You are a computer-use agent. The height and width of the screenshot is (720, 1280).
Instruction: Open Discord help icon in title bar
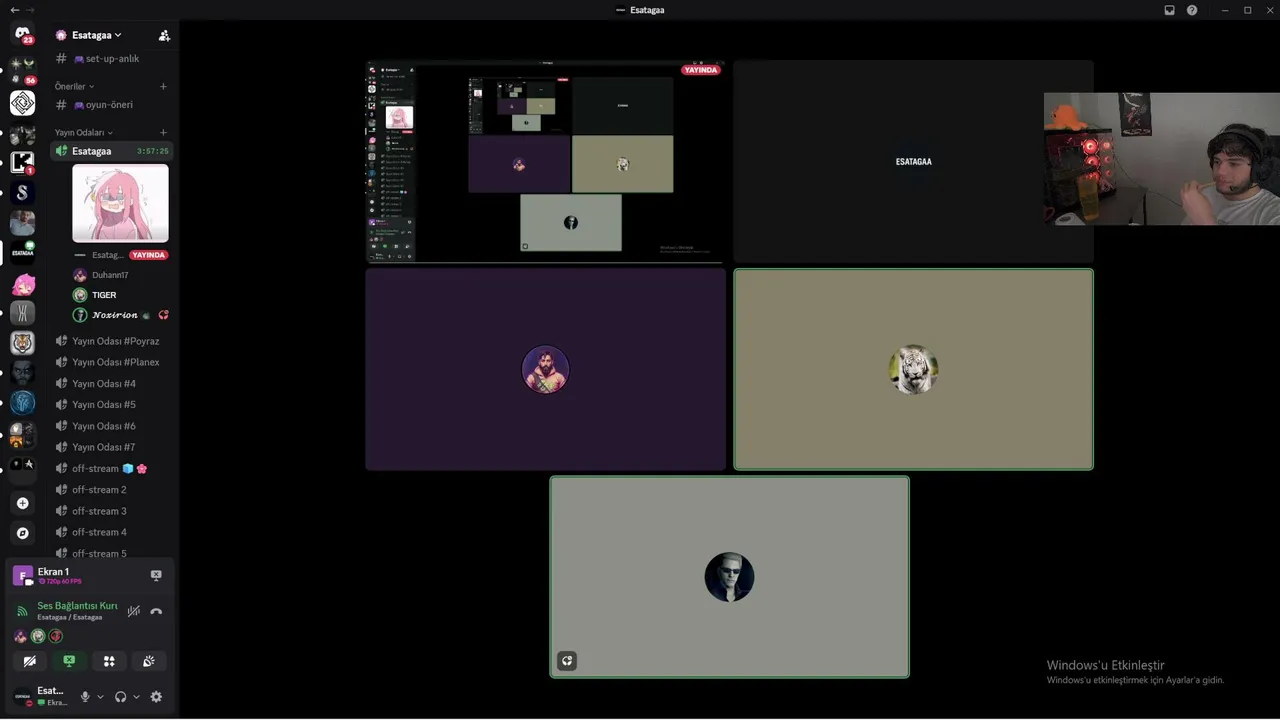click(x=1192, y=10)
